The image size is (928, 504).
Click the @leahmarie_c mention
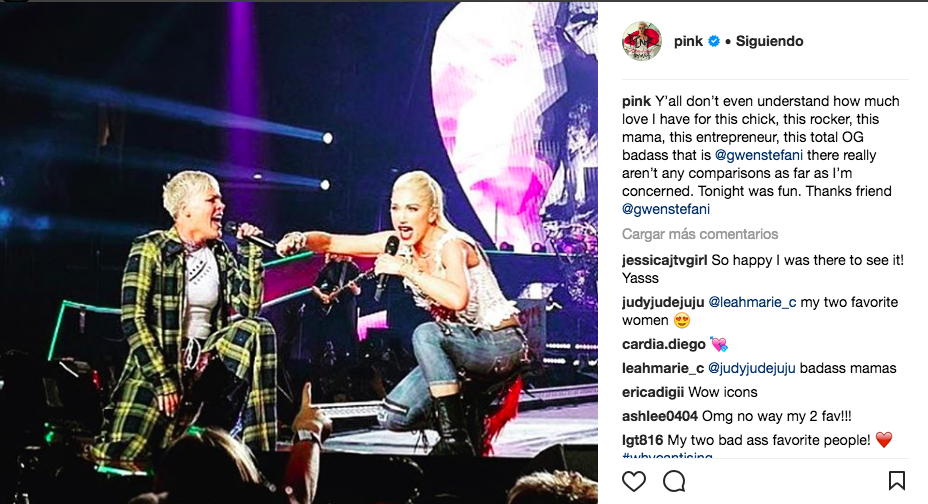point(752,302)
